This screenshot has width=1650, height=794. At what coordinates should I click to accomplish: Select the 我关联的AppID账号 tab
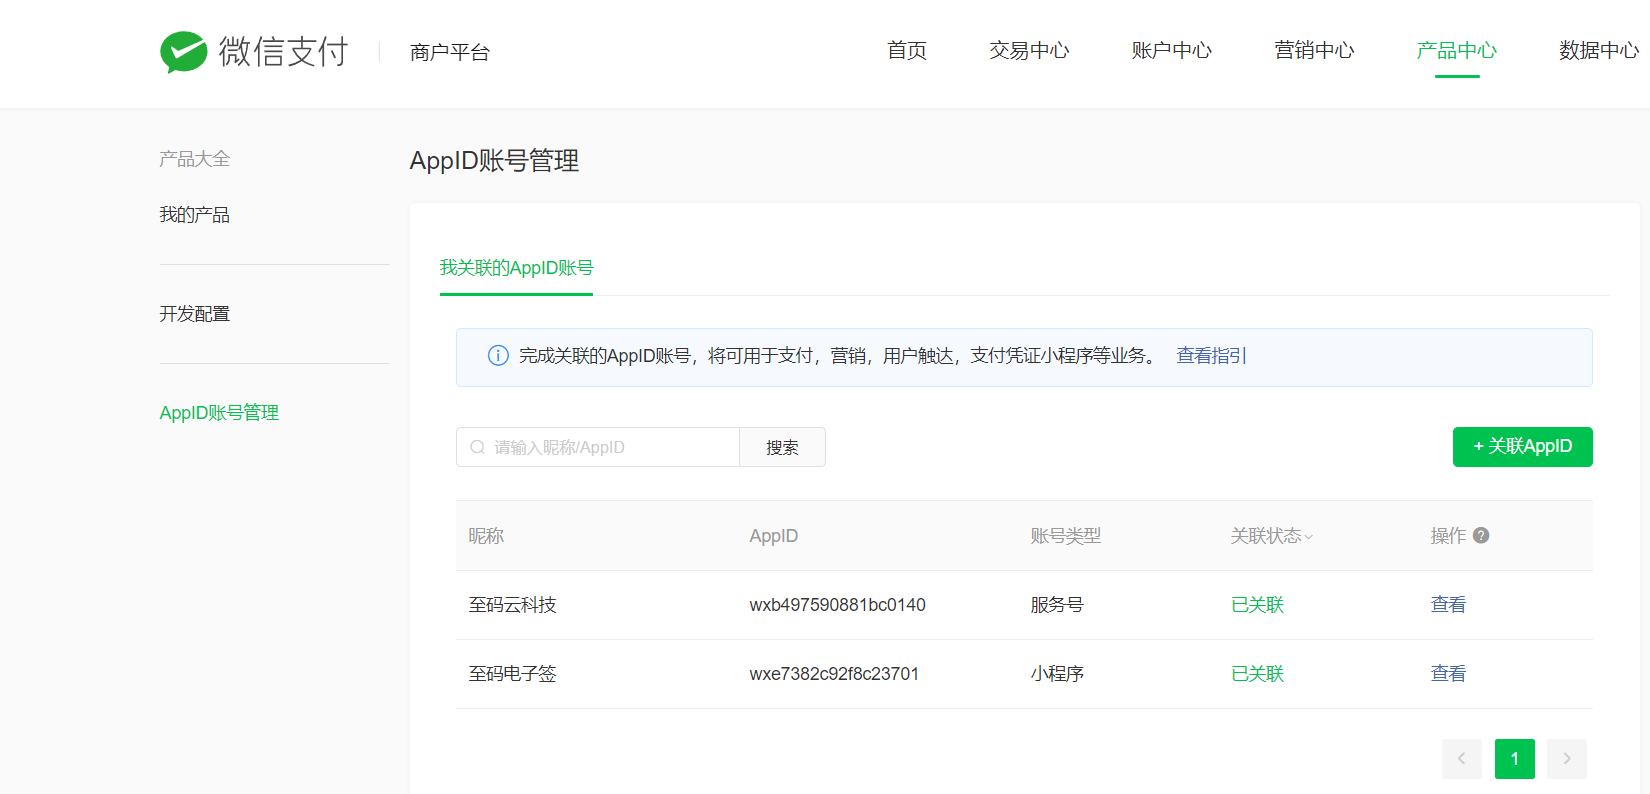tap(516, 268)
